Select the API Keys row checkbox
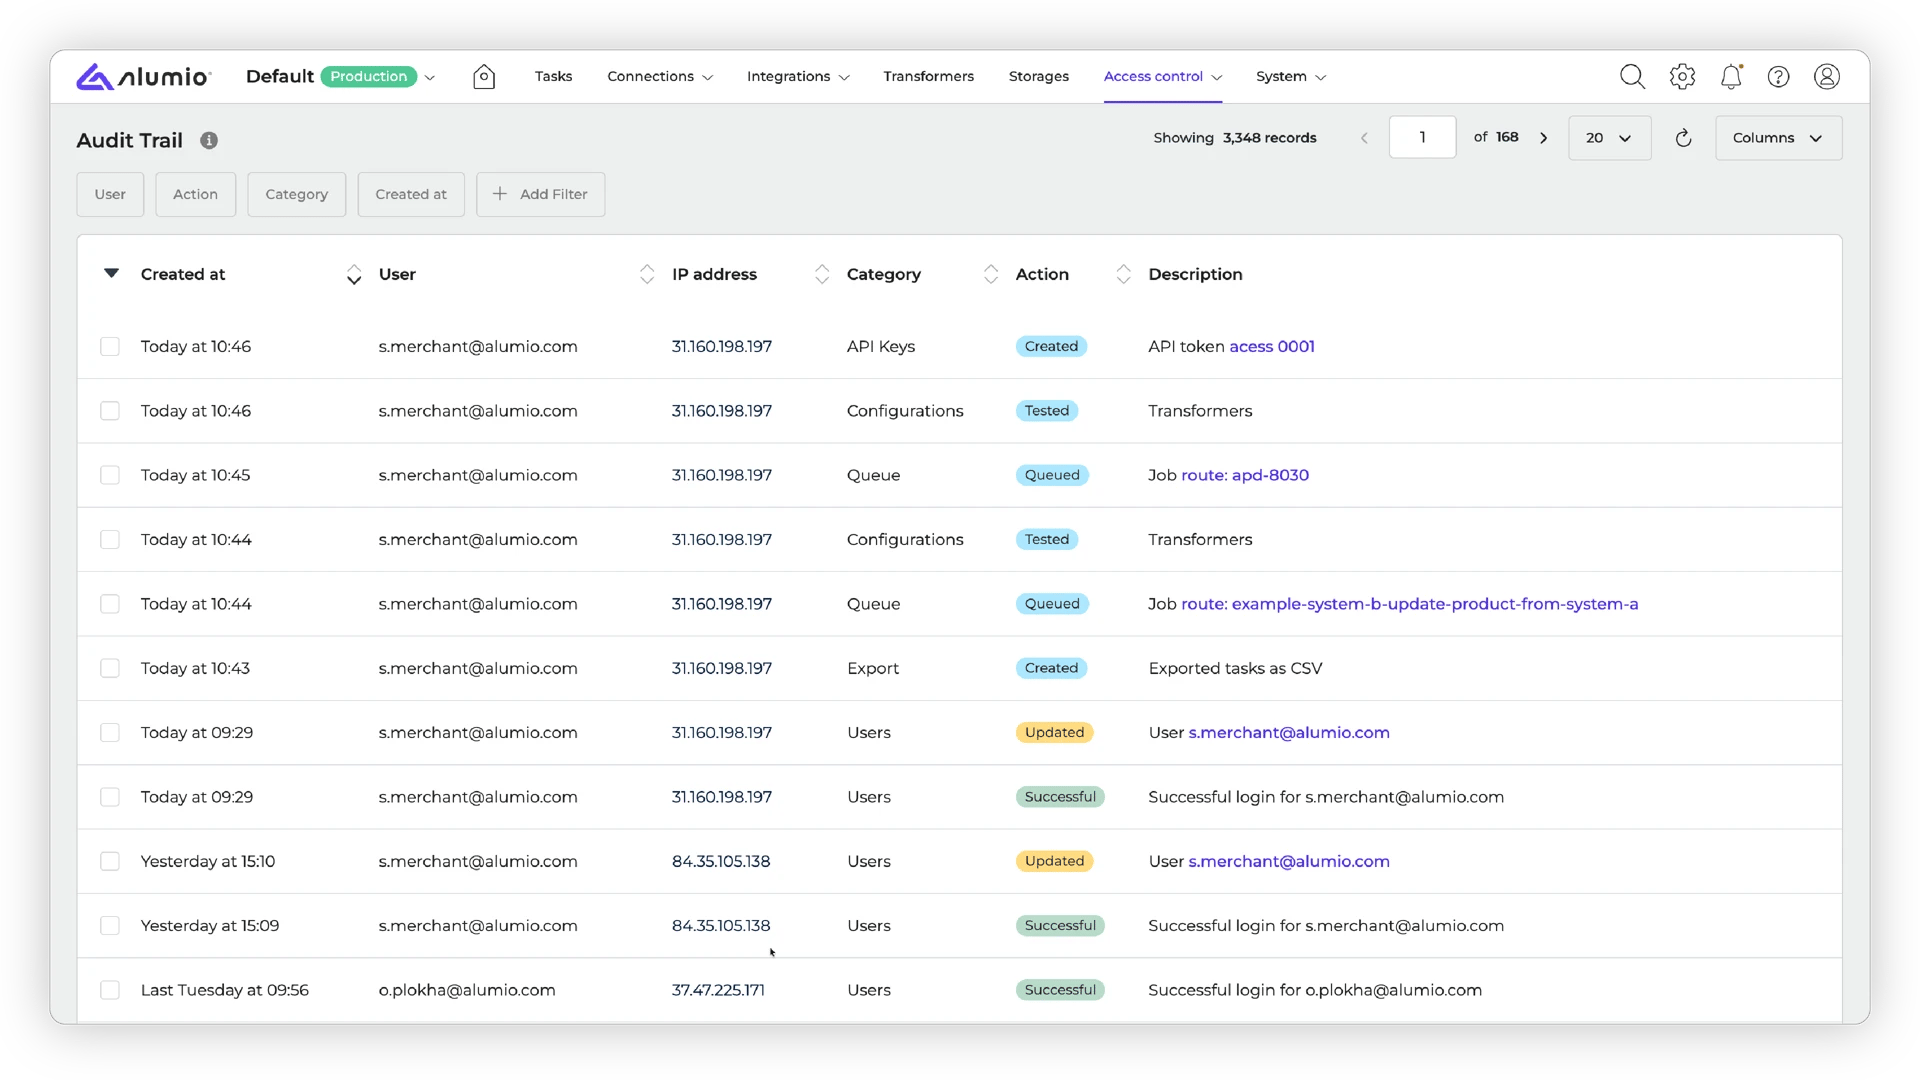 coord(110,347)
